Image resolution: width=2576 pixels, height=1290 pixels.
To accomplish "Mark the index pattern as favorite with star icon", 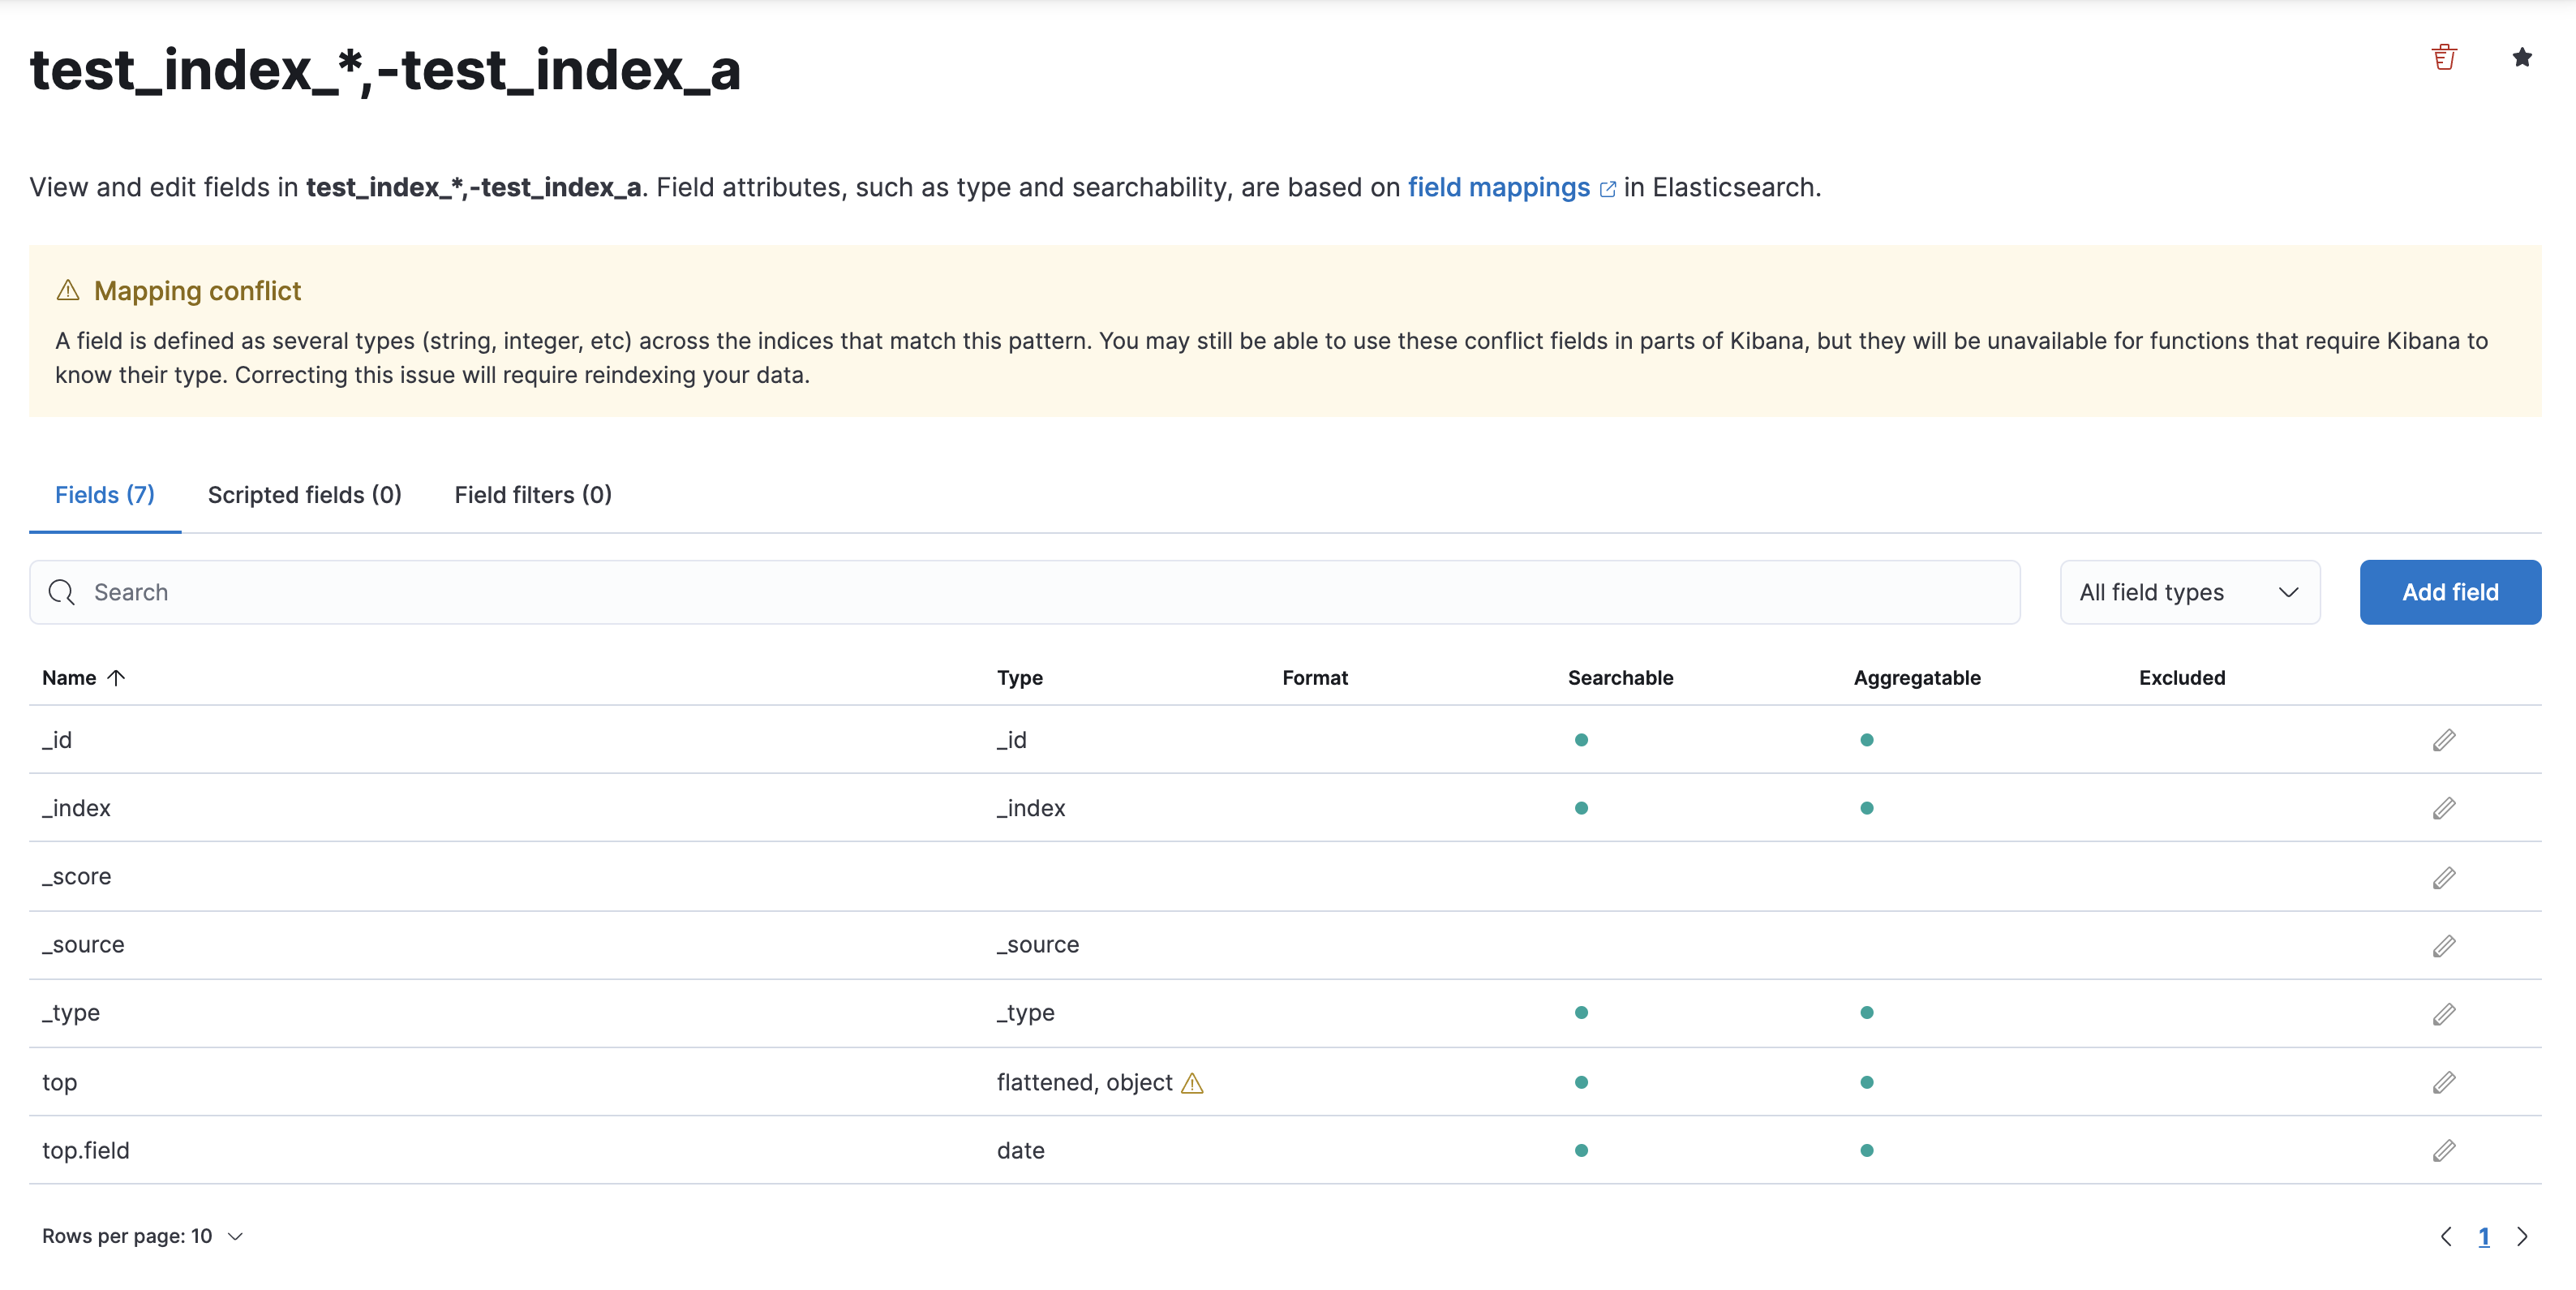I will point(2522,57).
